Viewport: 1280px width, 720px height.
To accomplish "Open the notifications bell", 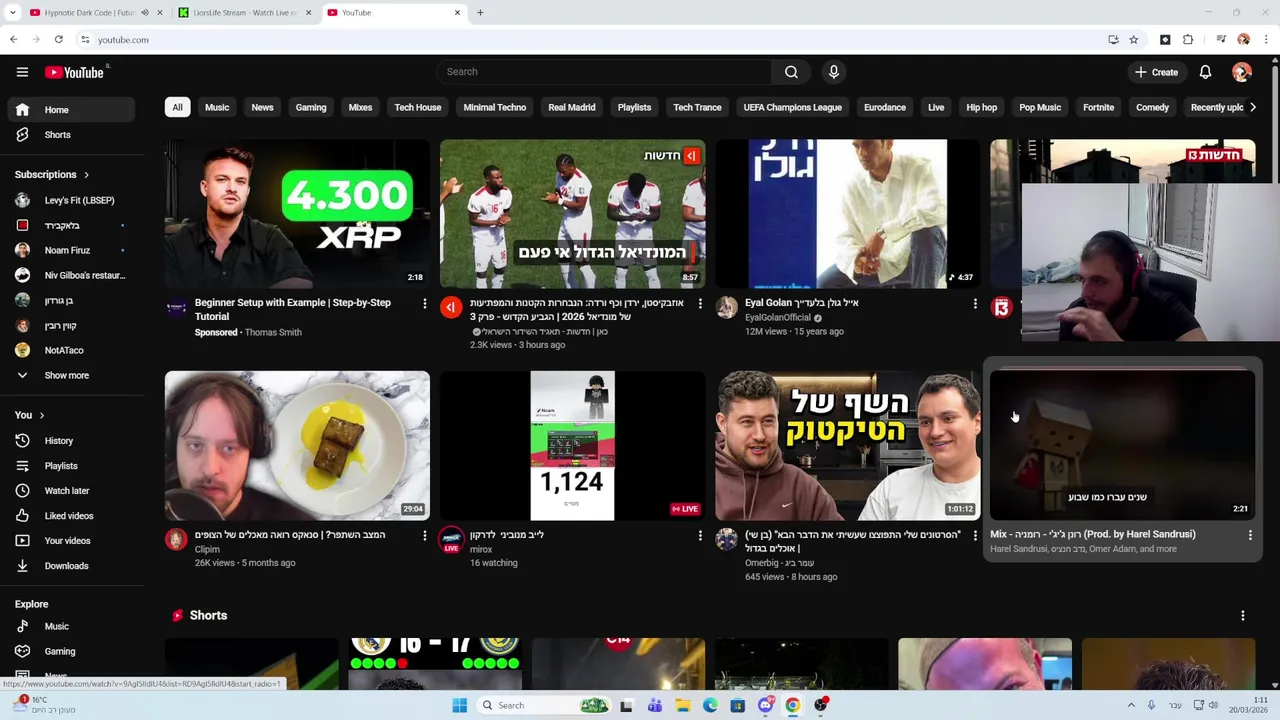I will 1205,72.
